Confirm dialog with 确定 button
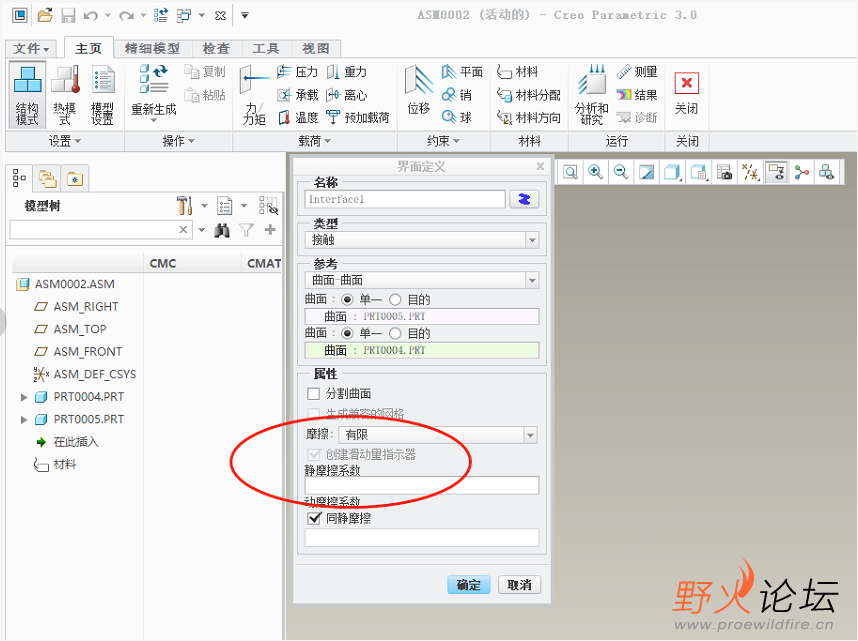Screen dimensions: 858x641 click(468, 585)
